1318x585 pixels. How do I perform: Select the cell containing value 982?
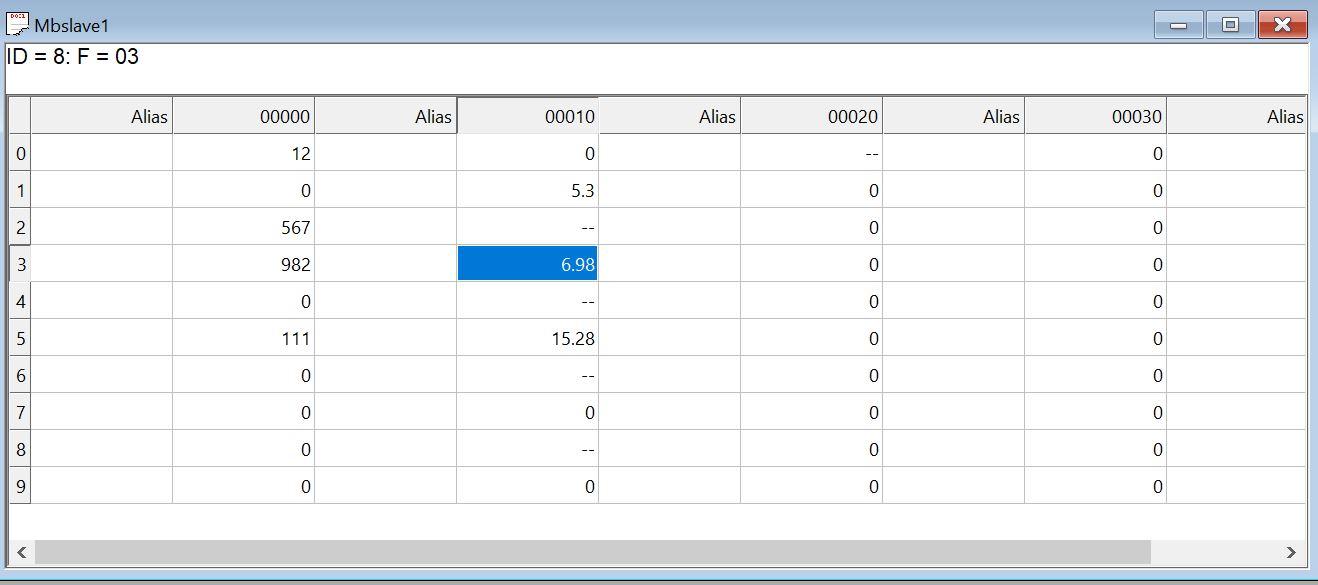[x=243, y=264]
